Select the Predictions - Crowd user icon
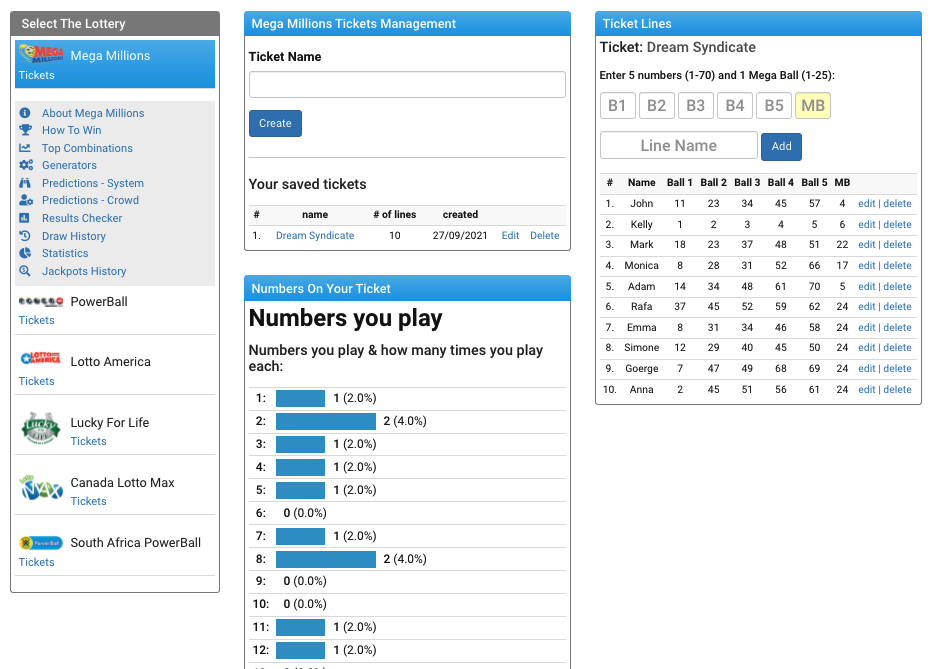The width and height of the screenshot is (937, 669). [27, 200]
